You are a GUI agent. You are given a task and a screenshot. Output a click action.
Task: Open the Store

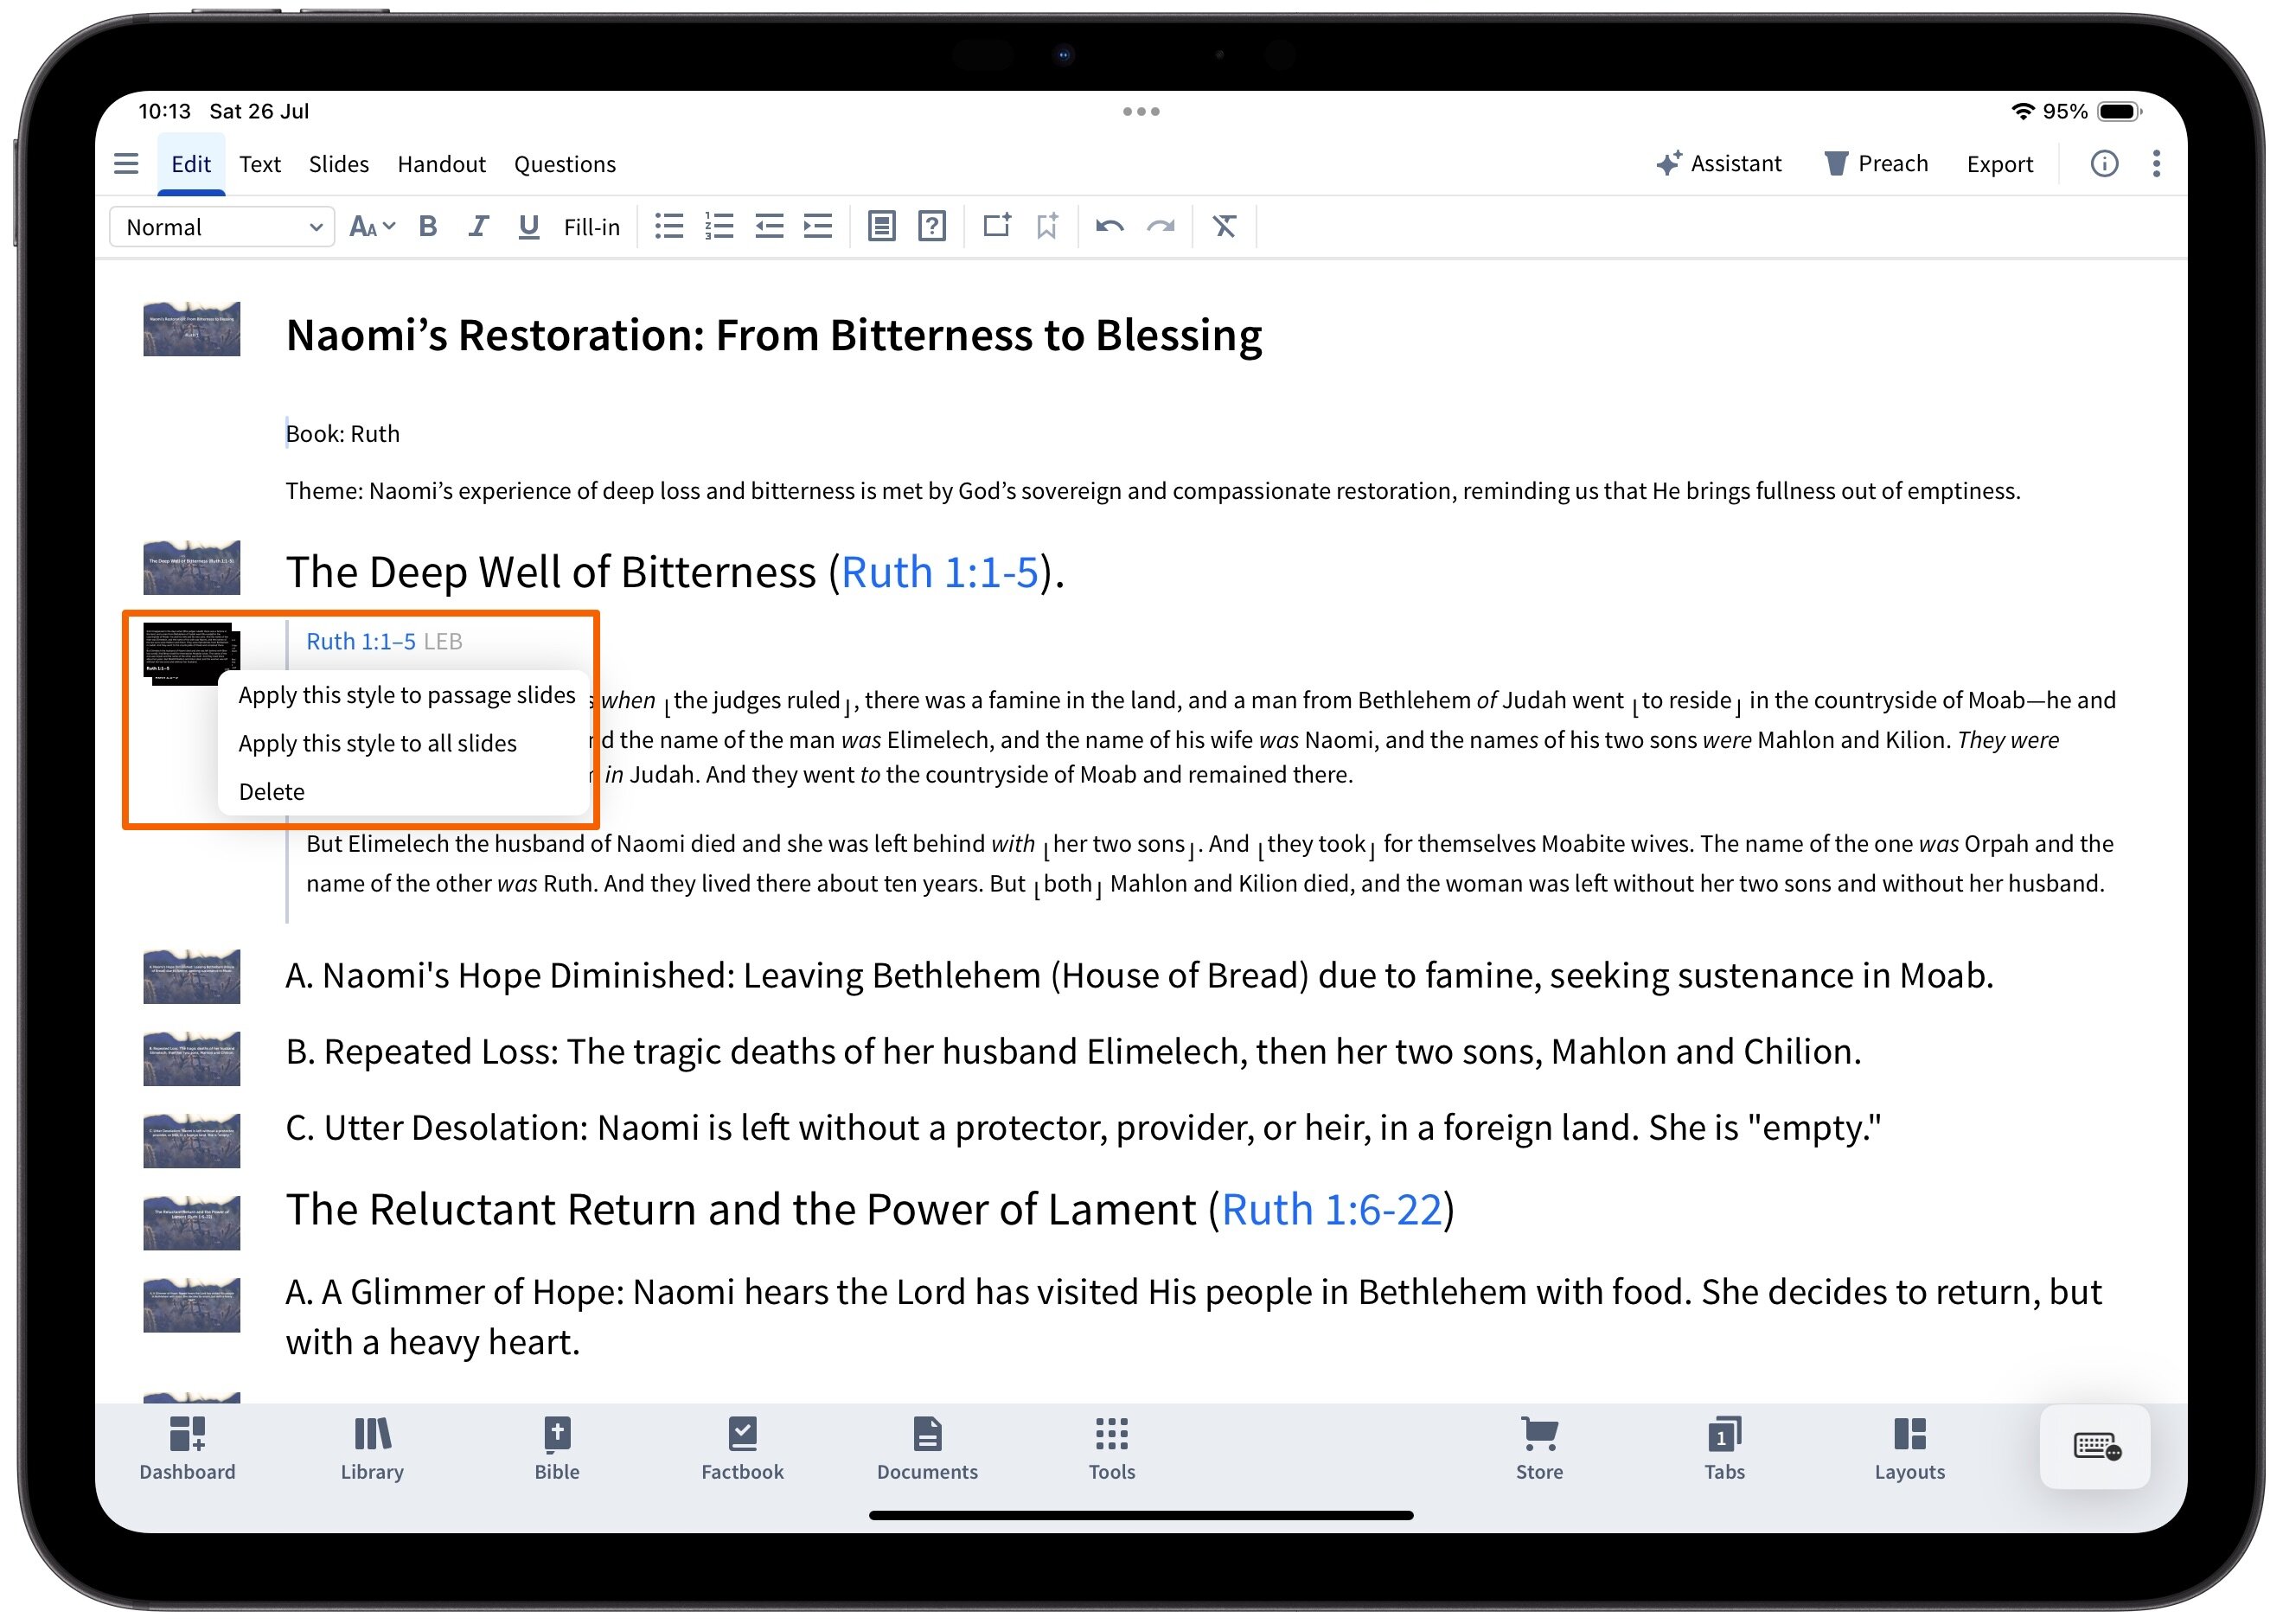[x=1539, y=1448]
